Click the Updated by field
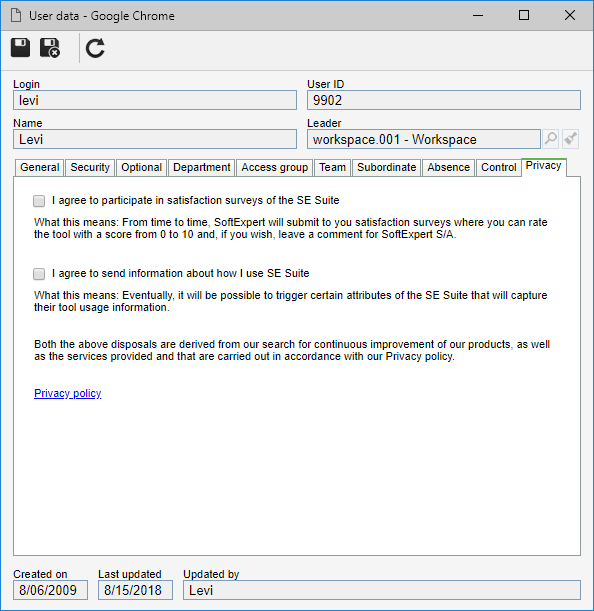This screenshot has height=611, width=594. pos(382,590)
